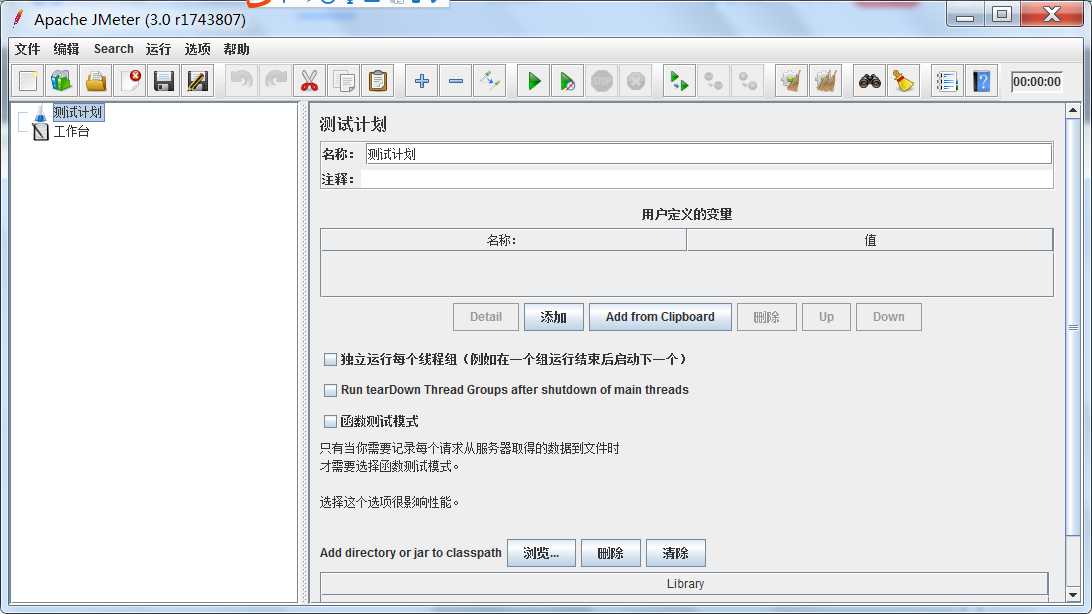Screen dimensions: 1092x614
Task: Click the 删除 button under variables table
Action: click(767, 317)
